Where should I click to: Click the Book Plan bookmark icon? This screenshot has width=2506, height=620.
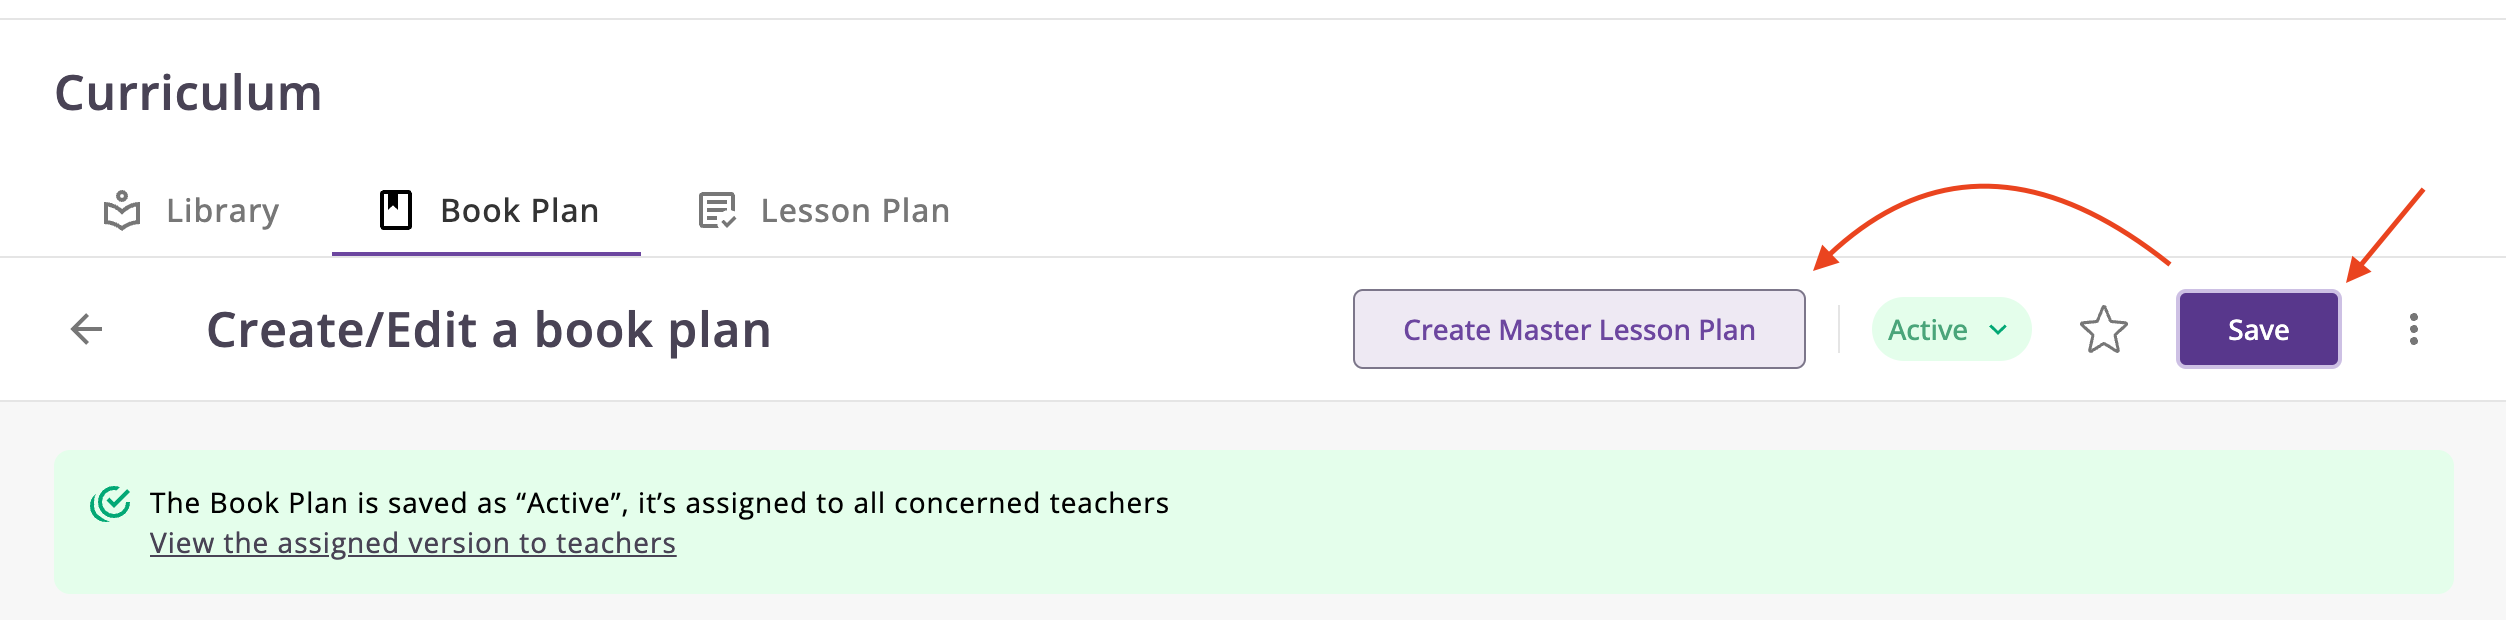(x=396, y=211)
